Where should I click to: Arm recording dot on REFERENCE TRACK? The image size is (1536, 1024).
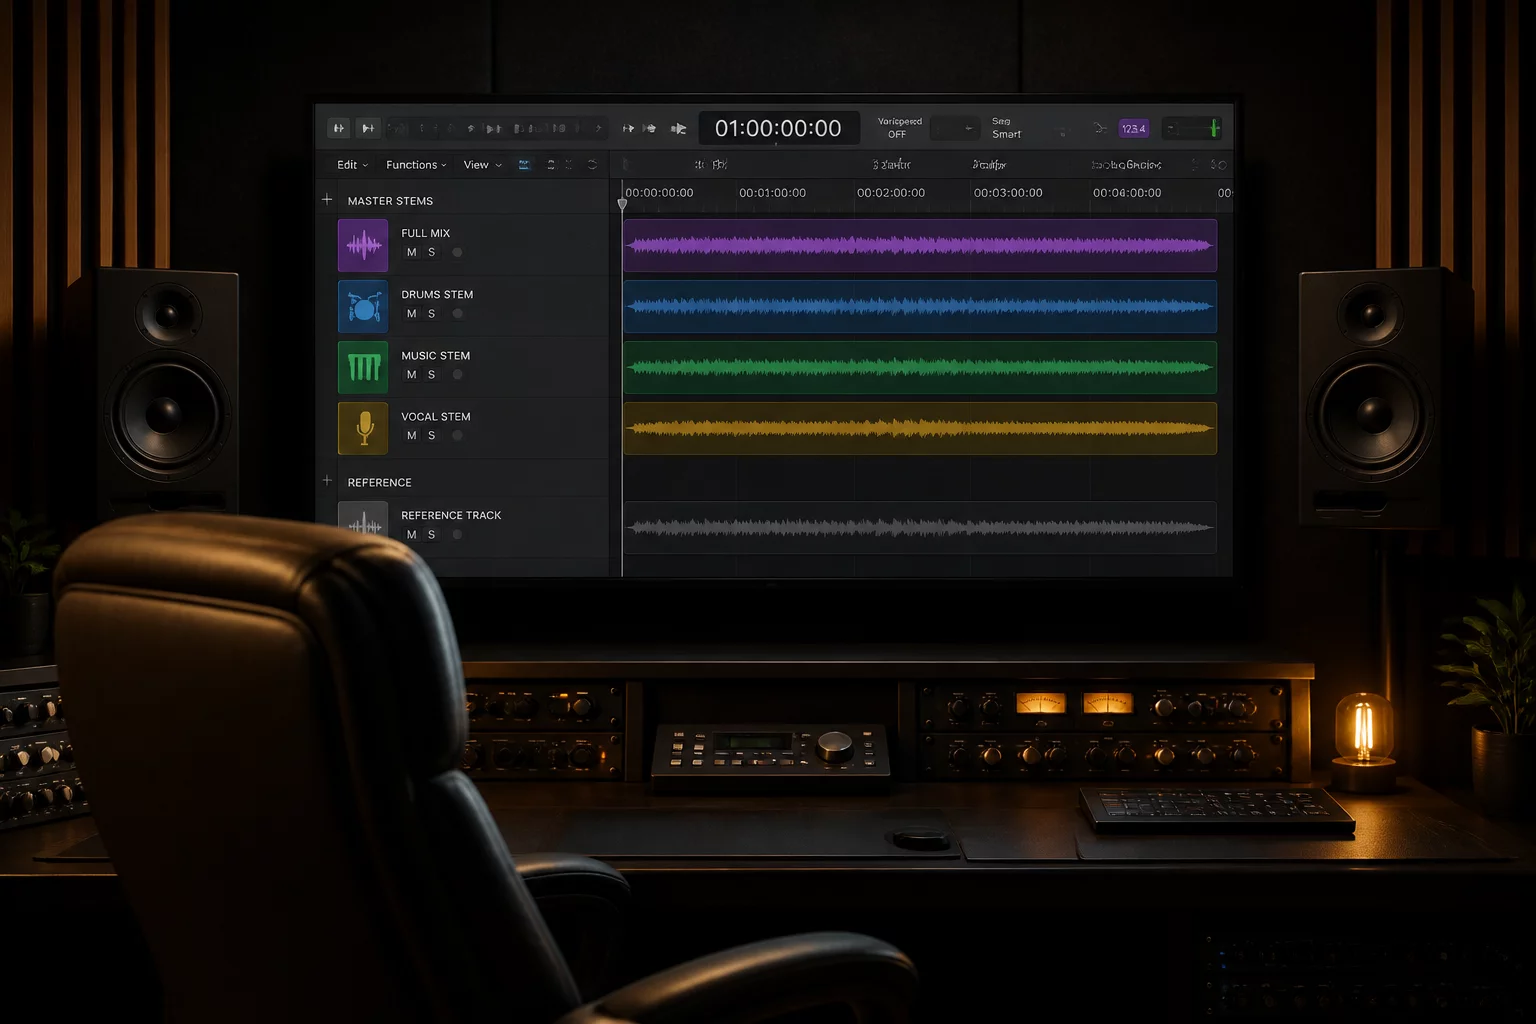[x=457, y=535]
